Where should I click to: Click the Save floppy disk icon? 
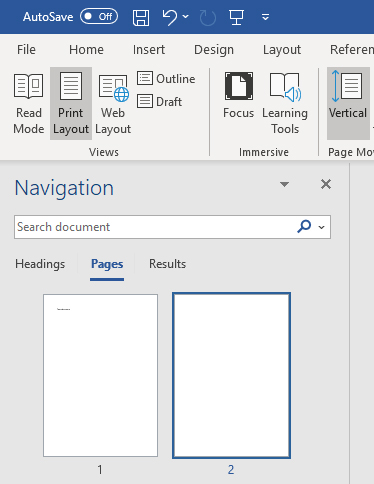click(141, 17)
